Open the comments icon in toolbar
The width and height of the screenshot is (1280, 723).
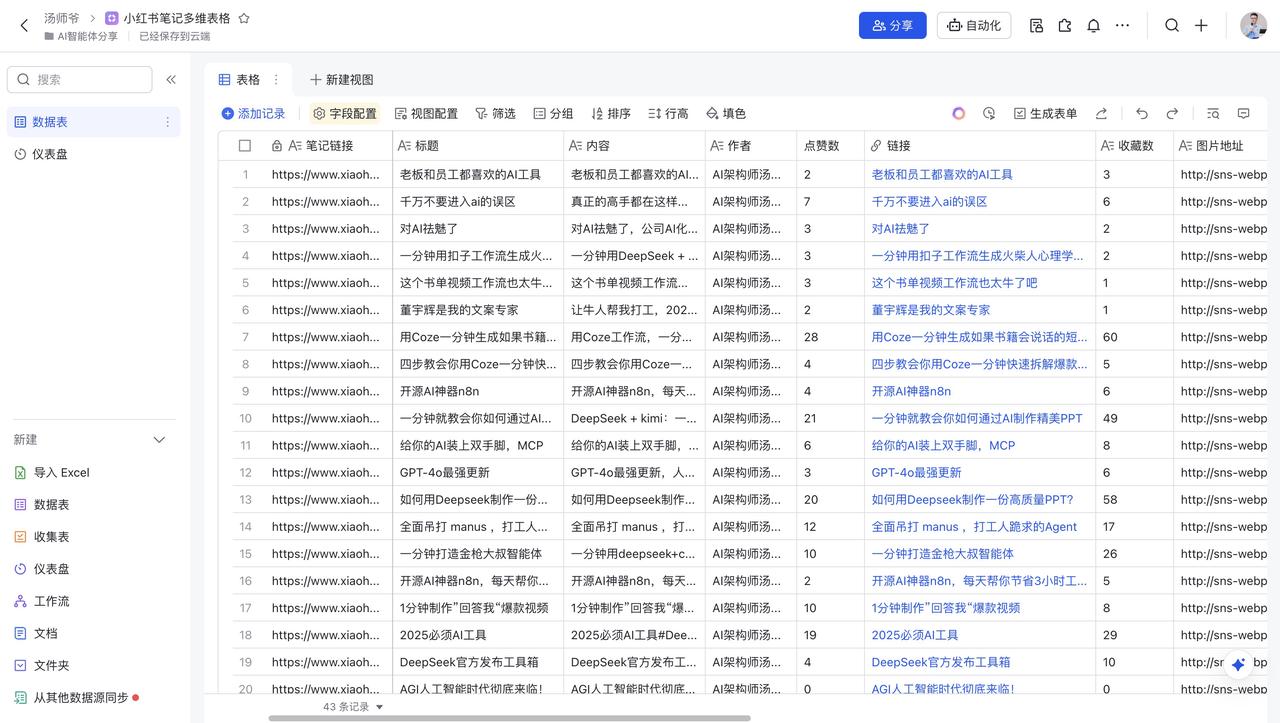[x=1243, y=114]
